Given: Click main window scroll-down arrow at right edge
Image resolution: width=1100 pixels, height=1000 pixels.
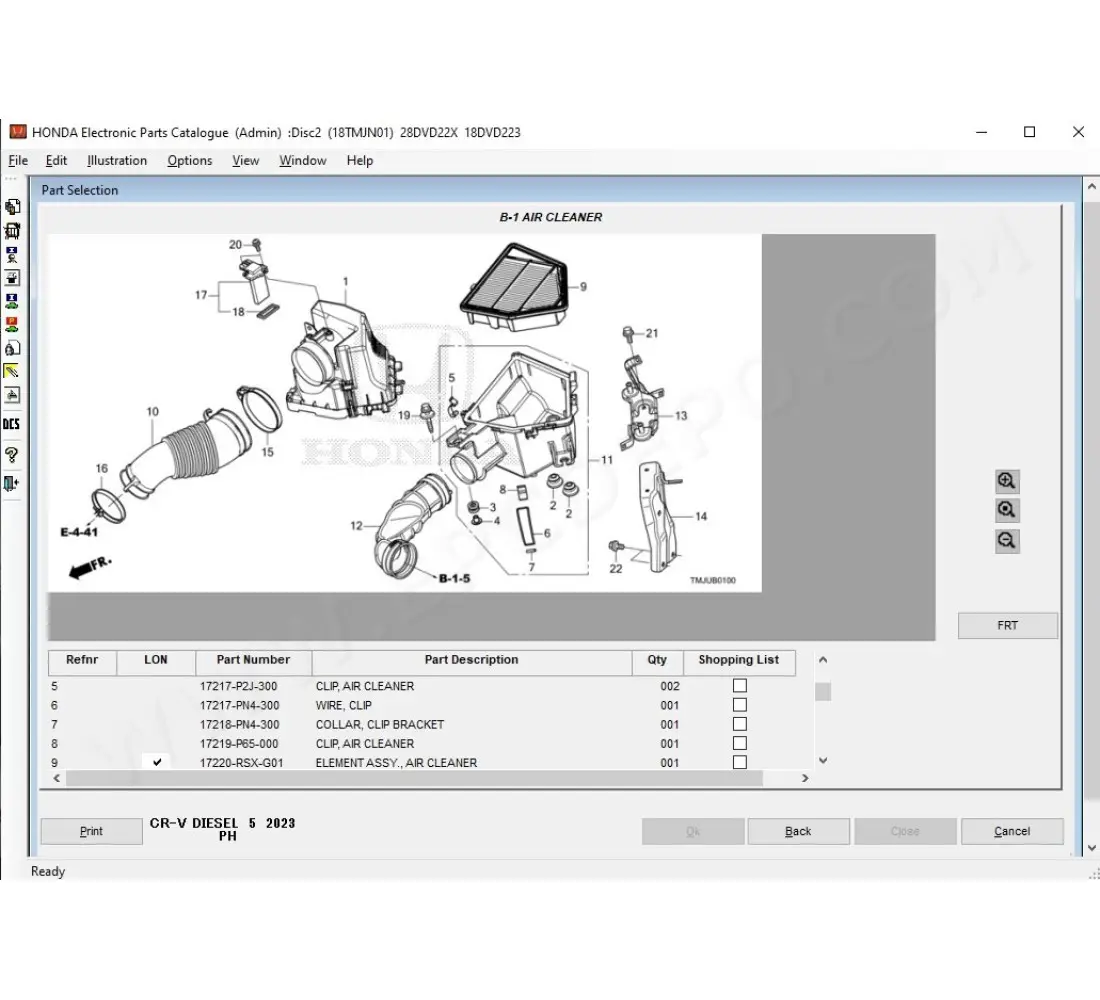Looking at the screenshot, I should pos(1092,848).
